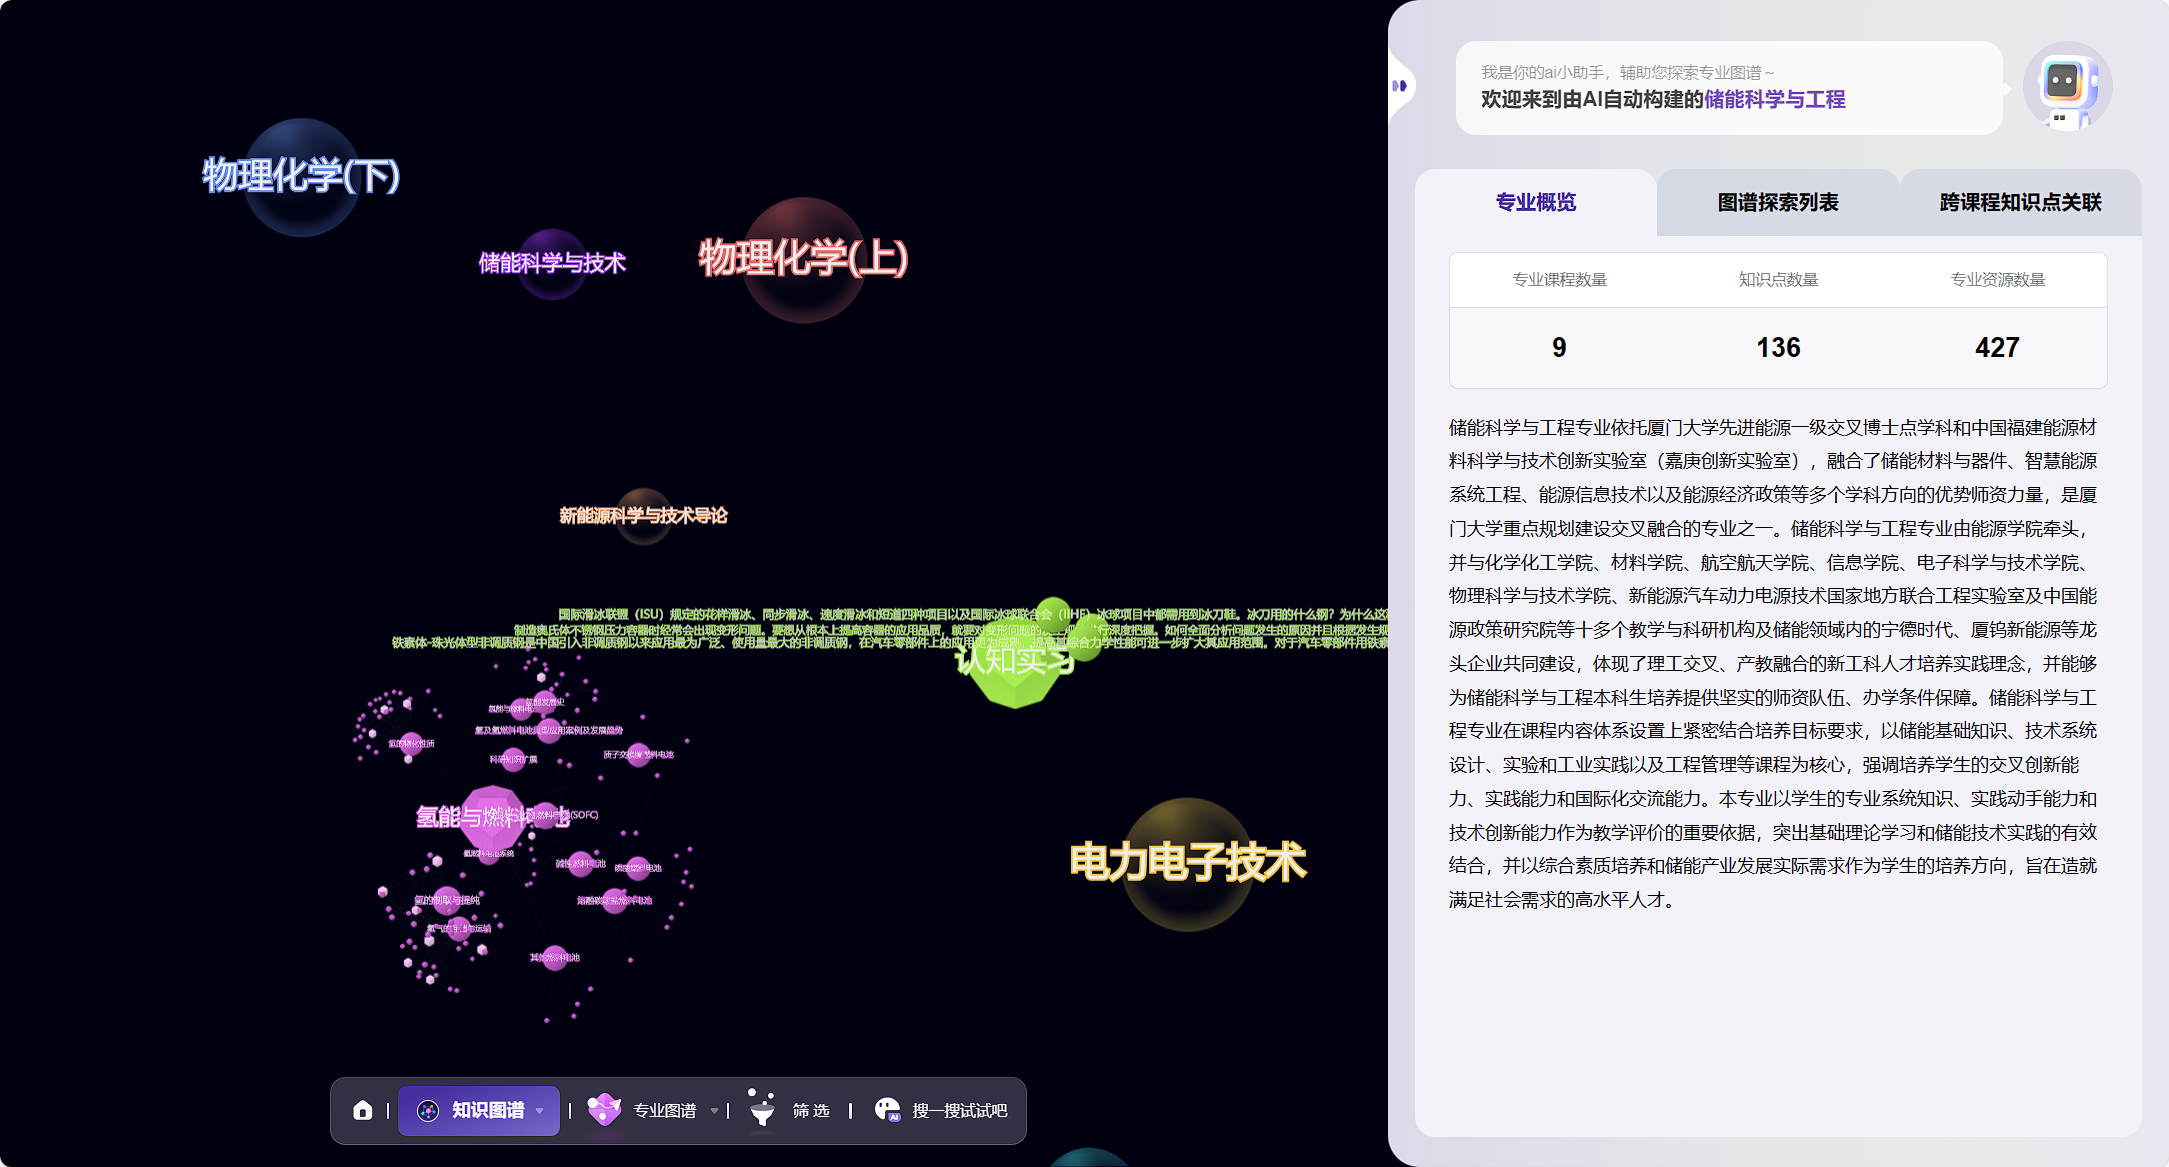Open the 储能科学与工程 highlighted link
This screenshot has width=2169, height=1167.
(x=1774, y=99)
